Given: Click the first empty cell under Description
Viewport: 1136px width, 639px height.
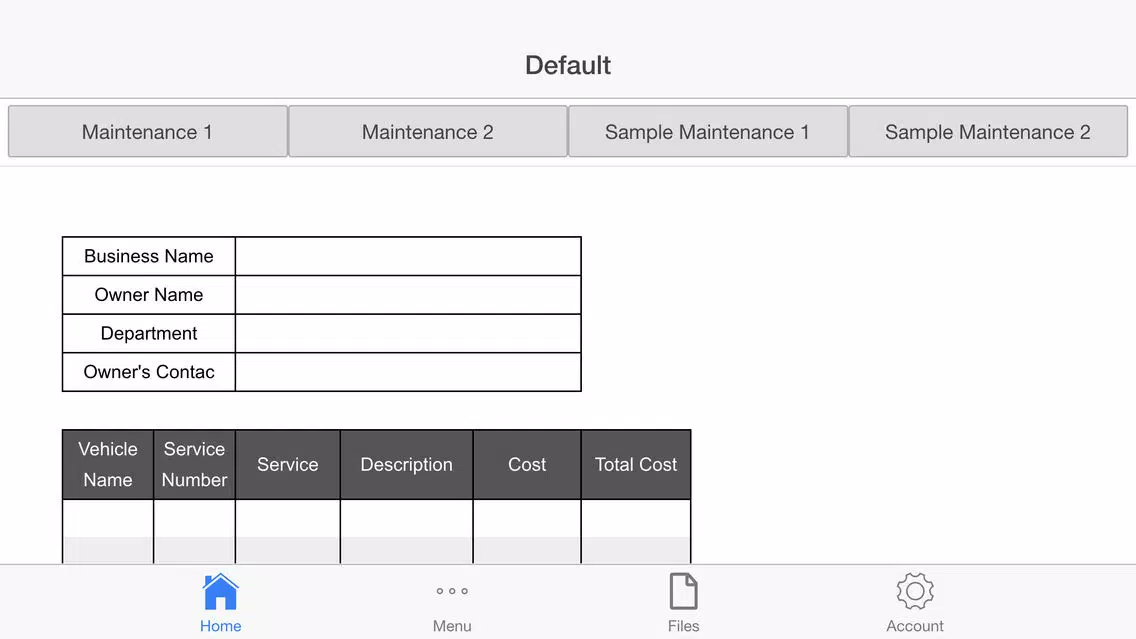Looking at the screenshot, I should pos(407,519).
